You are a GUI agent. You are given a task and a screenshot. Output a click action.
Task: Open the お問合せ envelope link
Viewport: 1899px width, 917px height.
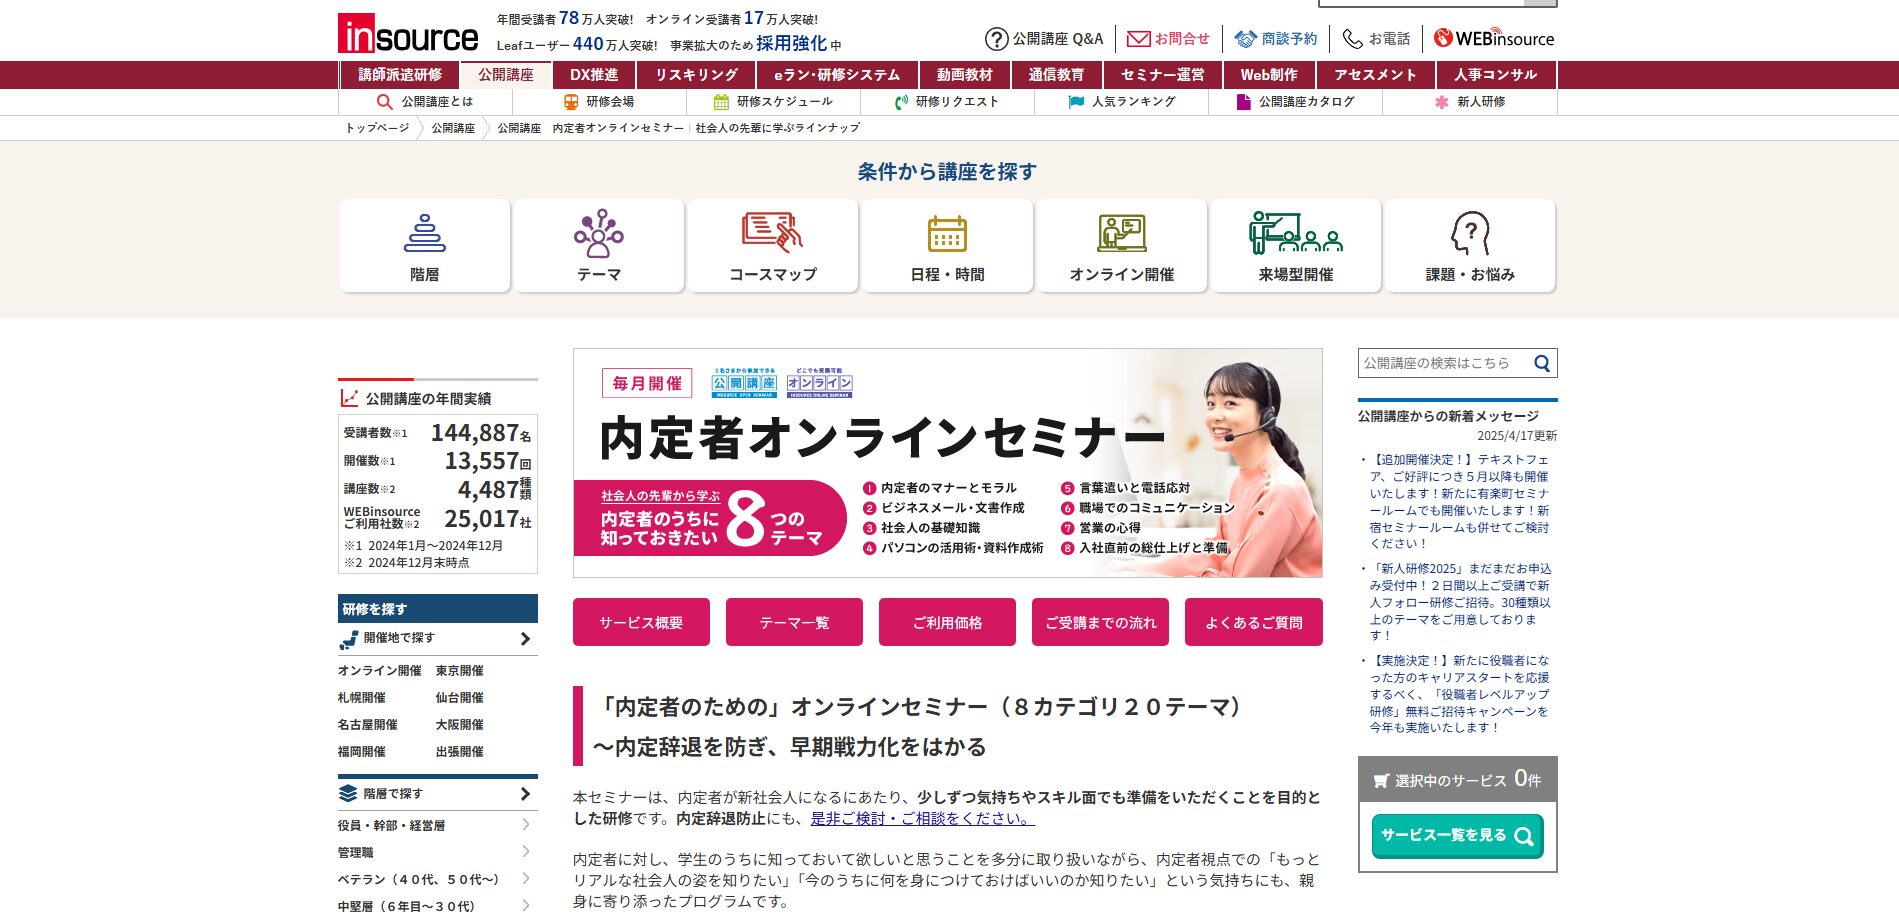(x=1168, y=39)
